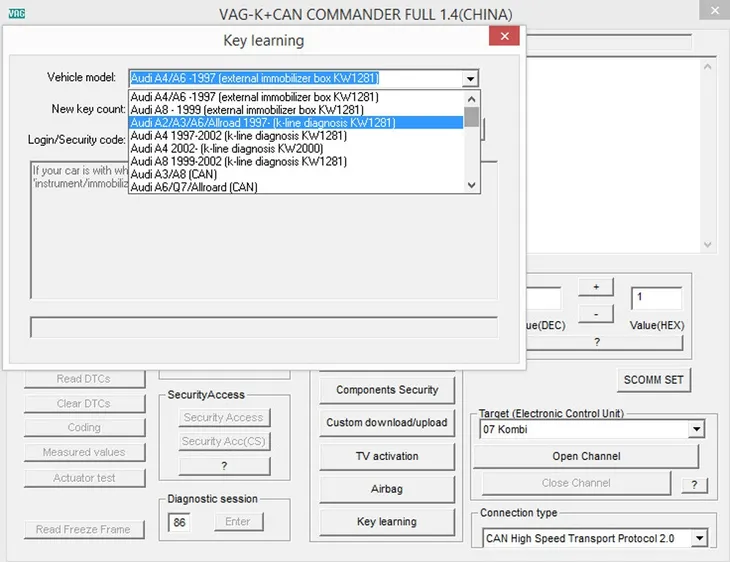Select Audi A4 2002- k-line KW2000 option
The width and height of the screenshot is (730, 562).
pyautogui.click(x=297, y=149)
